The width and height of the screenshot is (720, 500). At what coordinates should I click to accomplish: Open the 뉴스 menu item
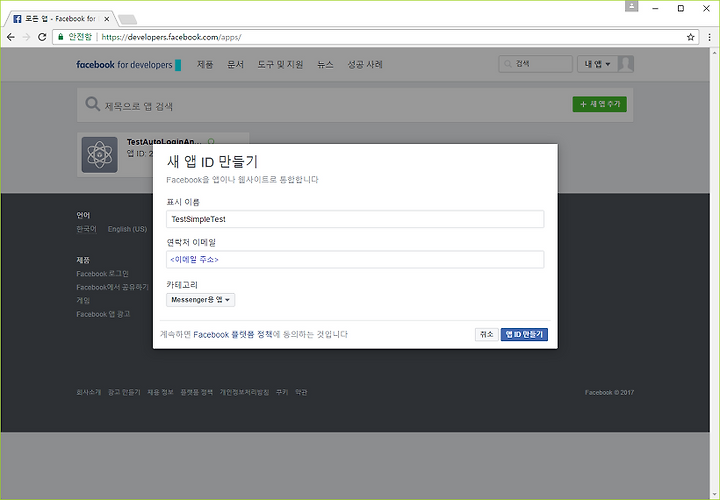click(x=325, y=64)
